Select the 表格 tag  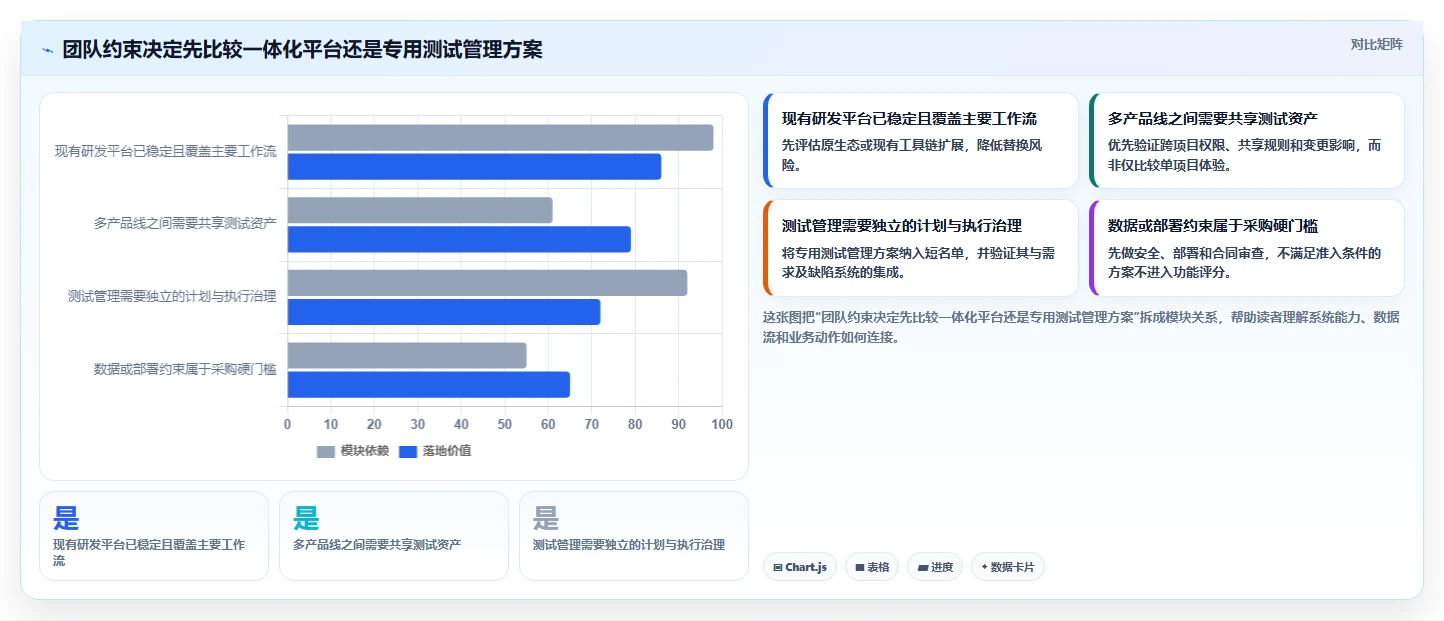click(872, 567)
